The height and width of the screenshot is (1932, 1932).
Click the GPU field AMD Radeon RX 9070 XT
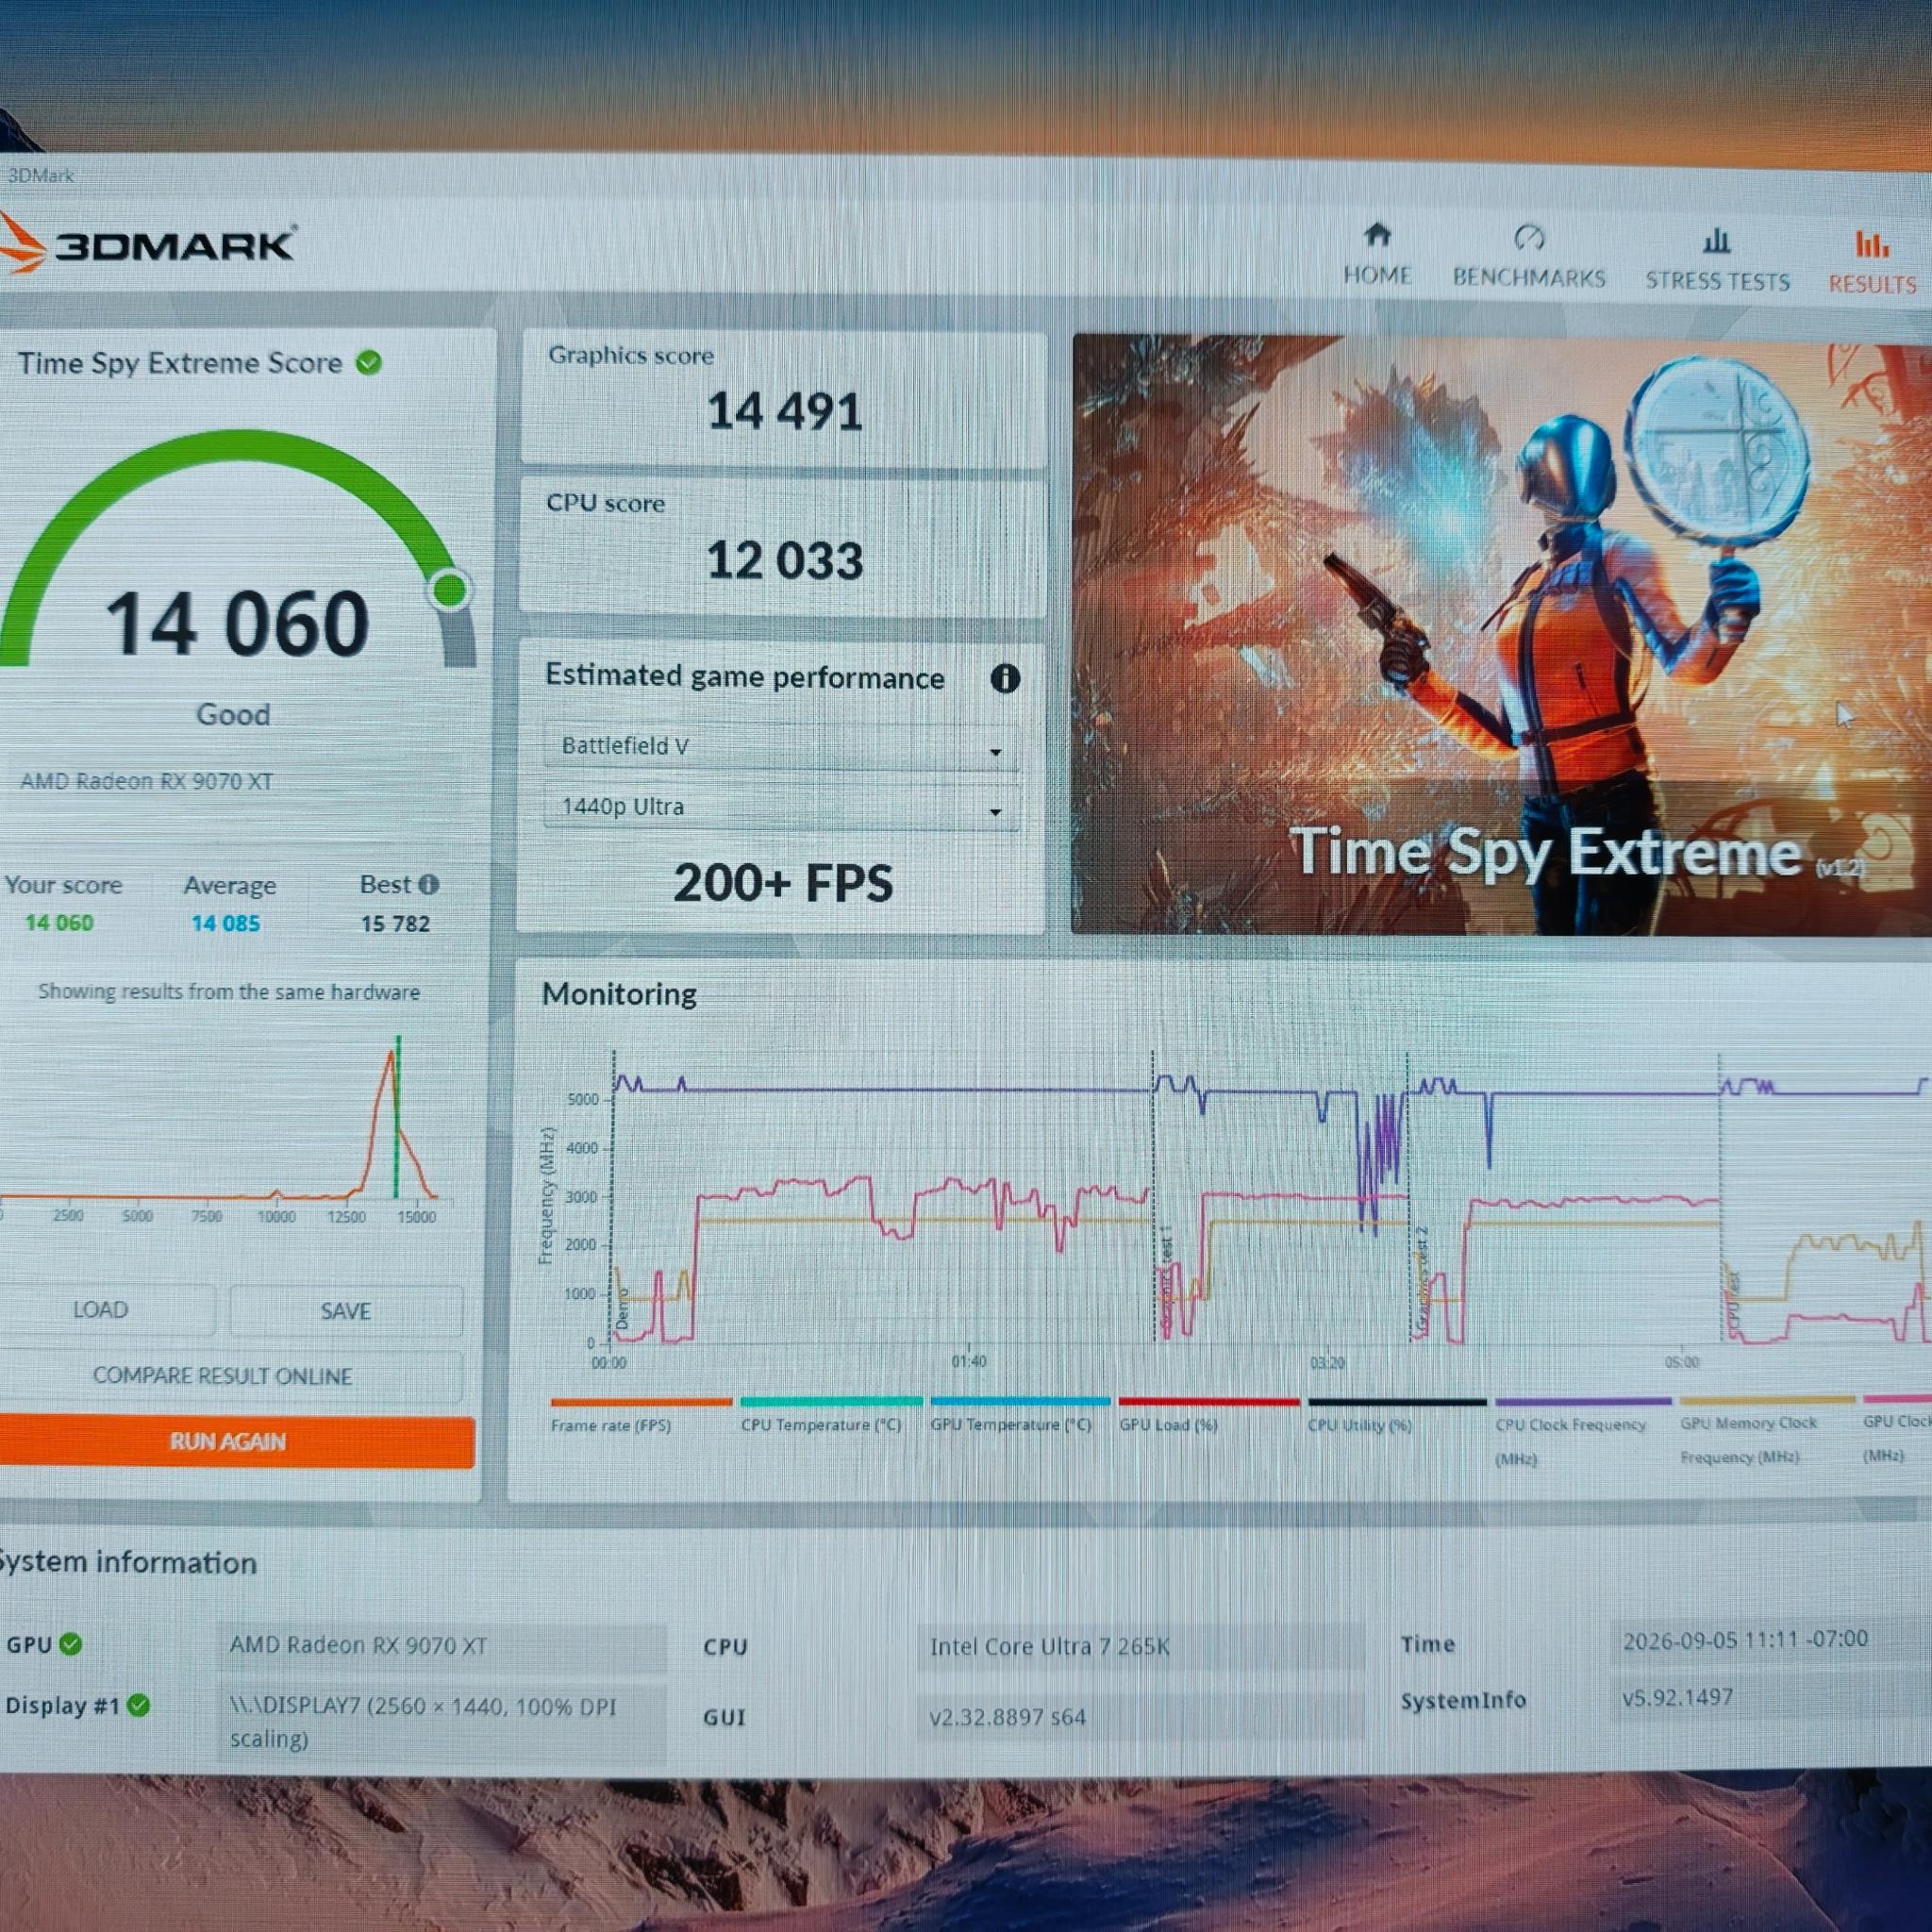point(441,1646)
